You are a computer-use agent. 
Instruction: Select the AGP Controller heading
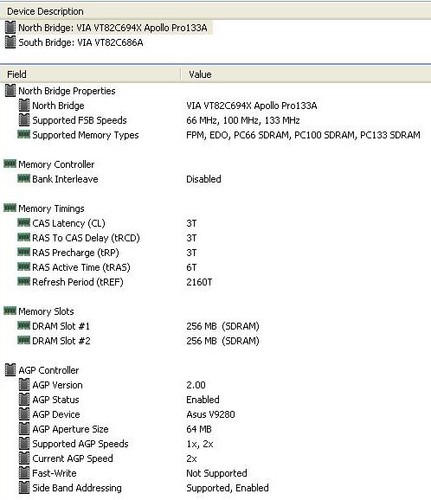[x=49, y=370]
